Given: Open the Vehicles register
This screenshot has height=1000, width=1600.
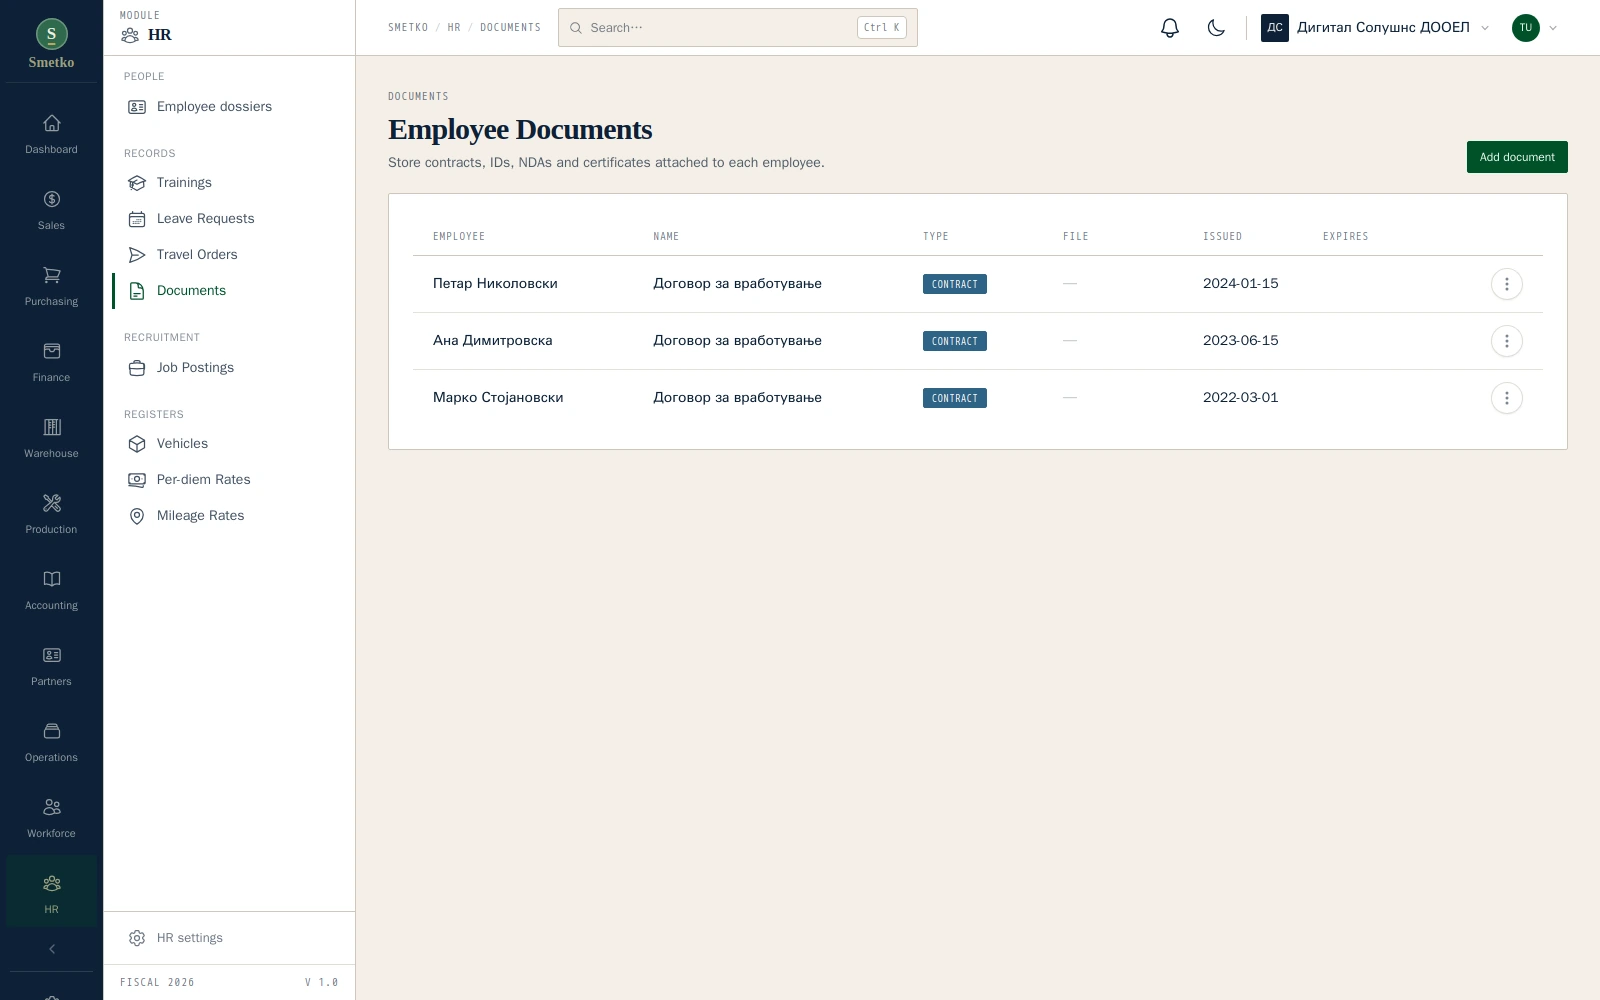Looking at the screenshot, I should click(229, 444).
